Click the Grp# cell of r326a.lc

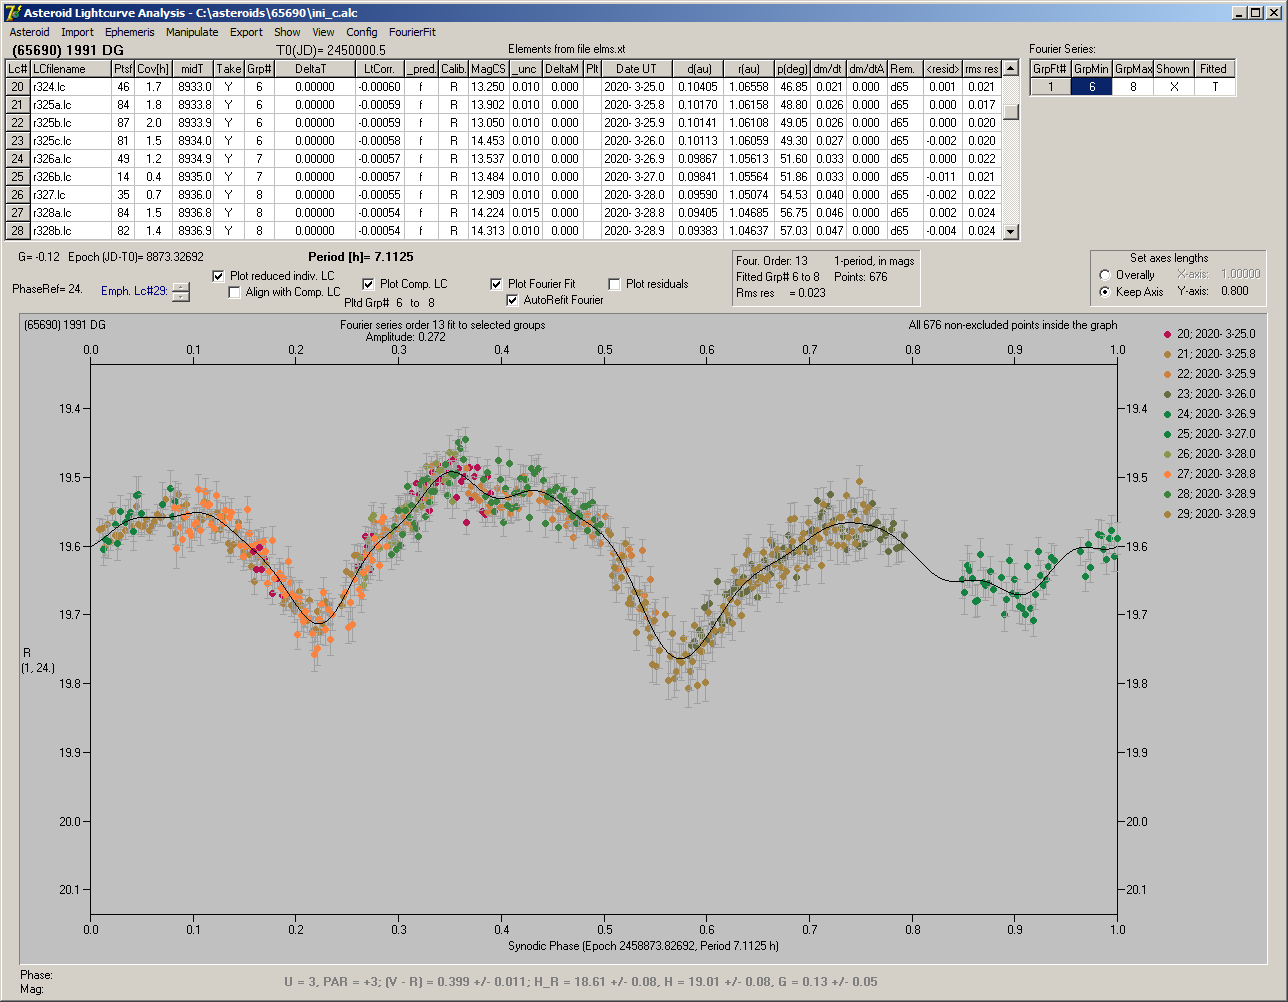click(x=259, y=159)
